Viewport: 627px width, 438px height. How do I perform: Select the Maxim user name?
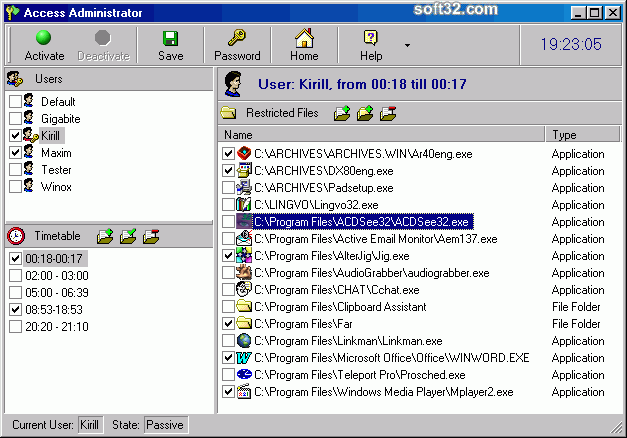pos(56,153)
